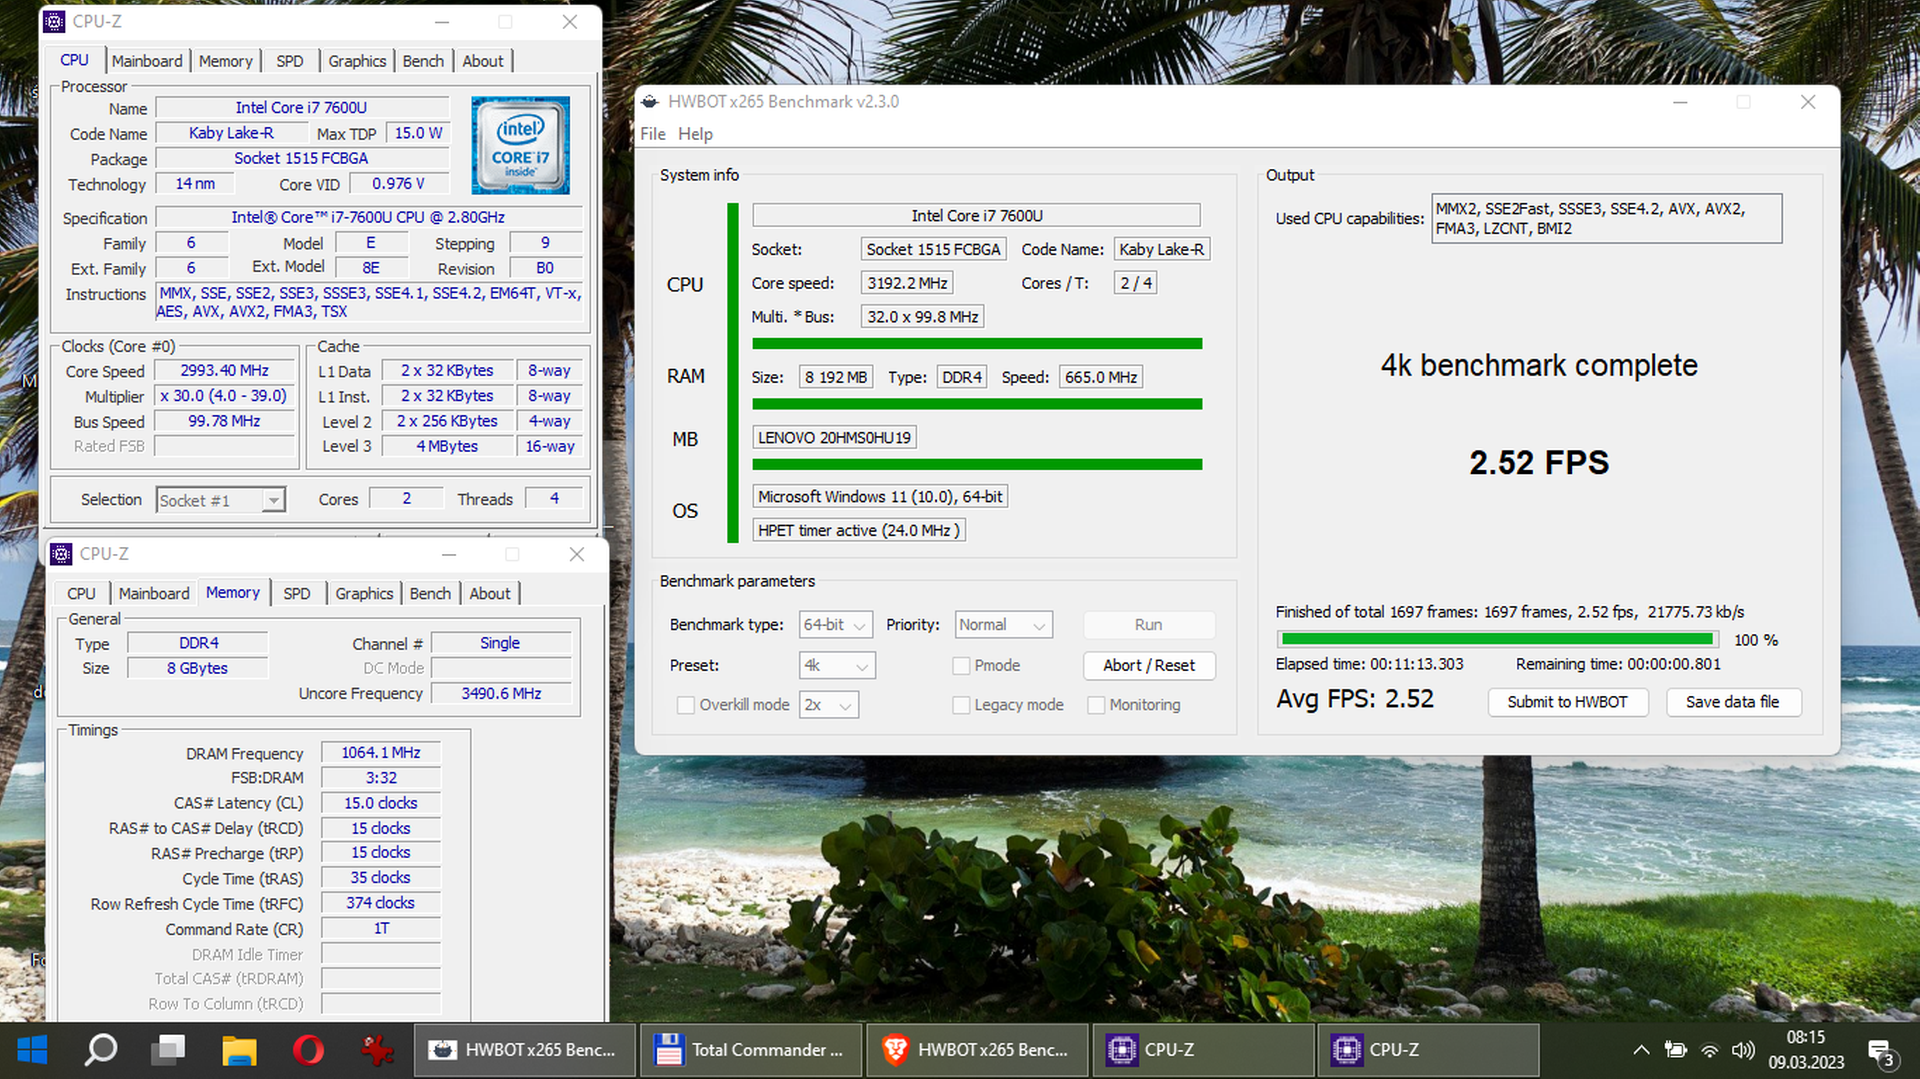Viewport: 1920px width, 1079px height.
Task: Open Preset 4k dropdown
Action: pyautogui.click(x=838, y=666)
